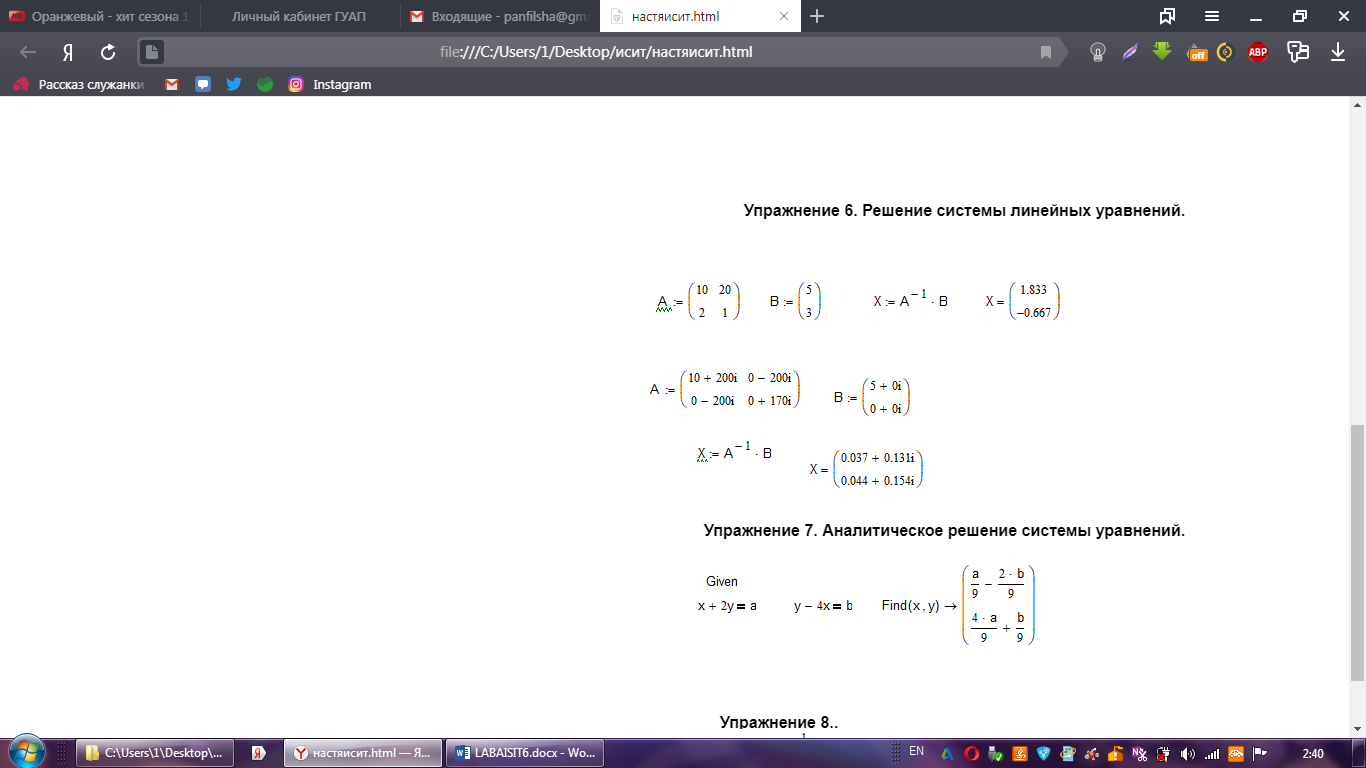
Task: Open the blue shield tray icon
Action: (1044, 754)
